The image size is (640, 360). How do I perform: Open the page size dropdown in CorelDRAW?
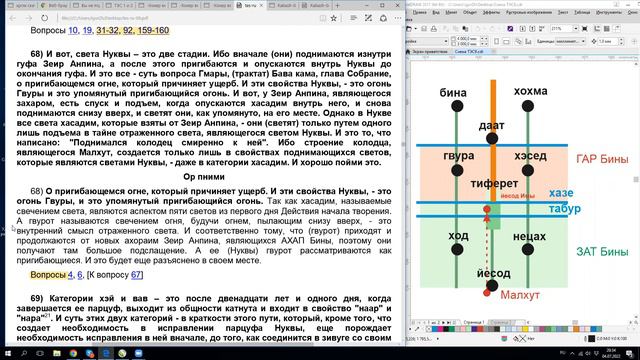pos(446,41)
